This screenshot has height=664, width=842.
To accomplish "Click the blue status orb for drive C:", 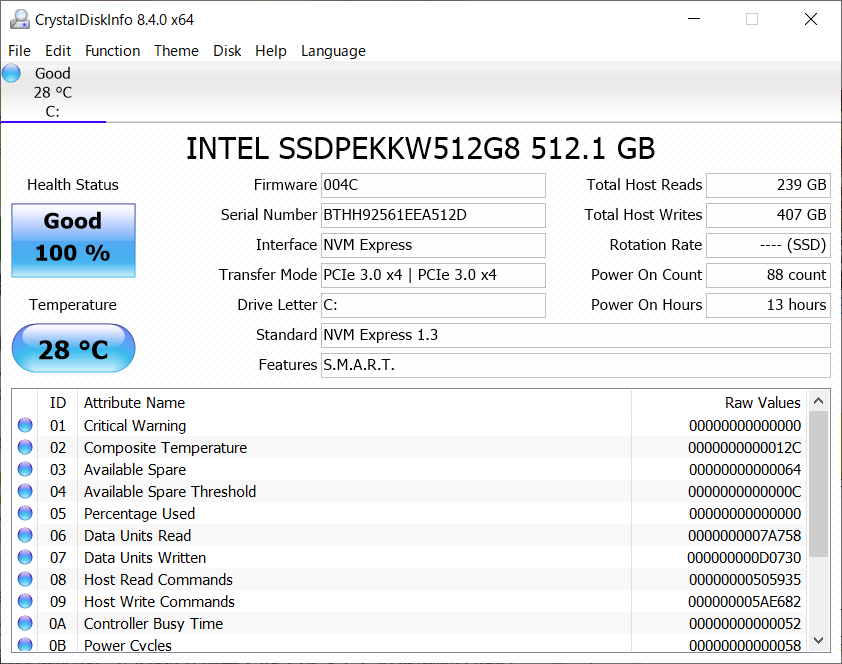I will coord(11,73).
